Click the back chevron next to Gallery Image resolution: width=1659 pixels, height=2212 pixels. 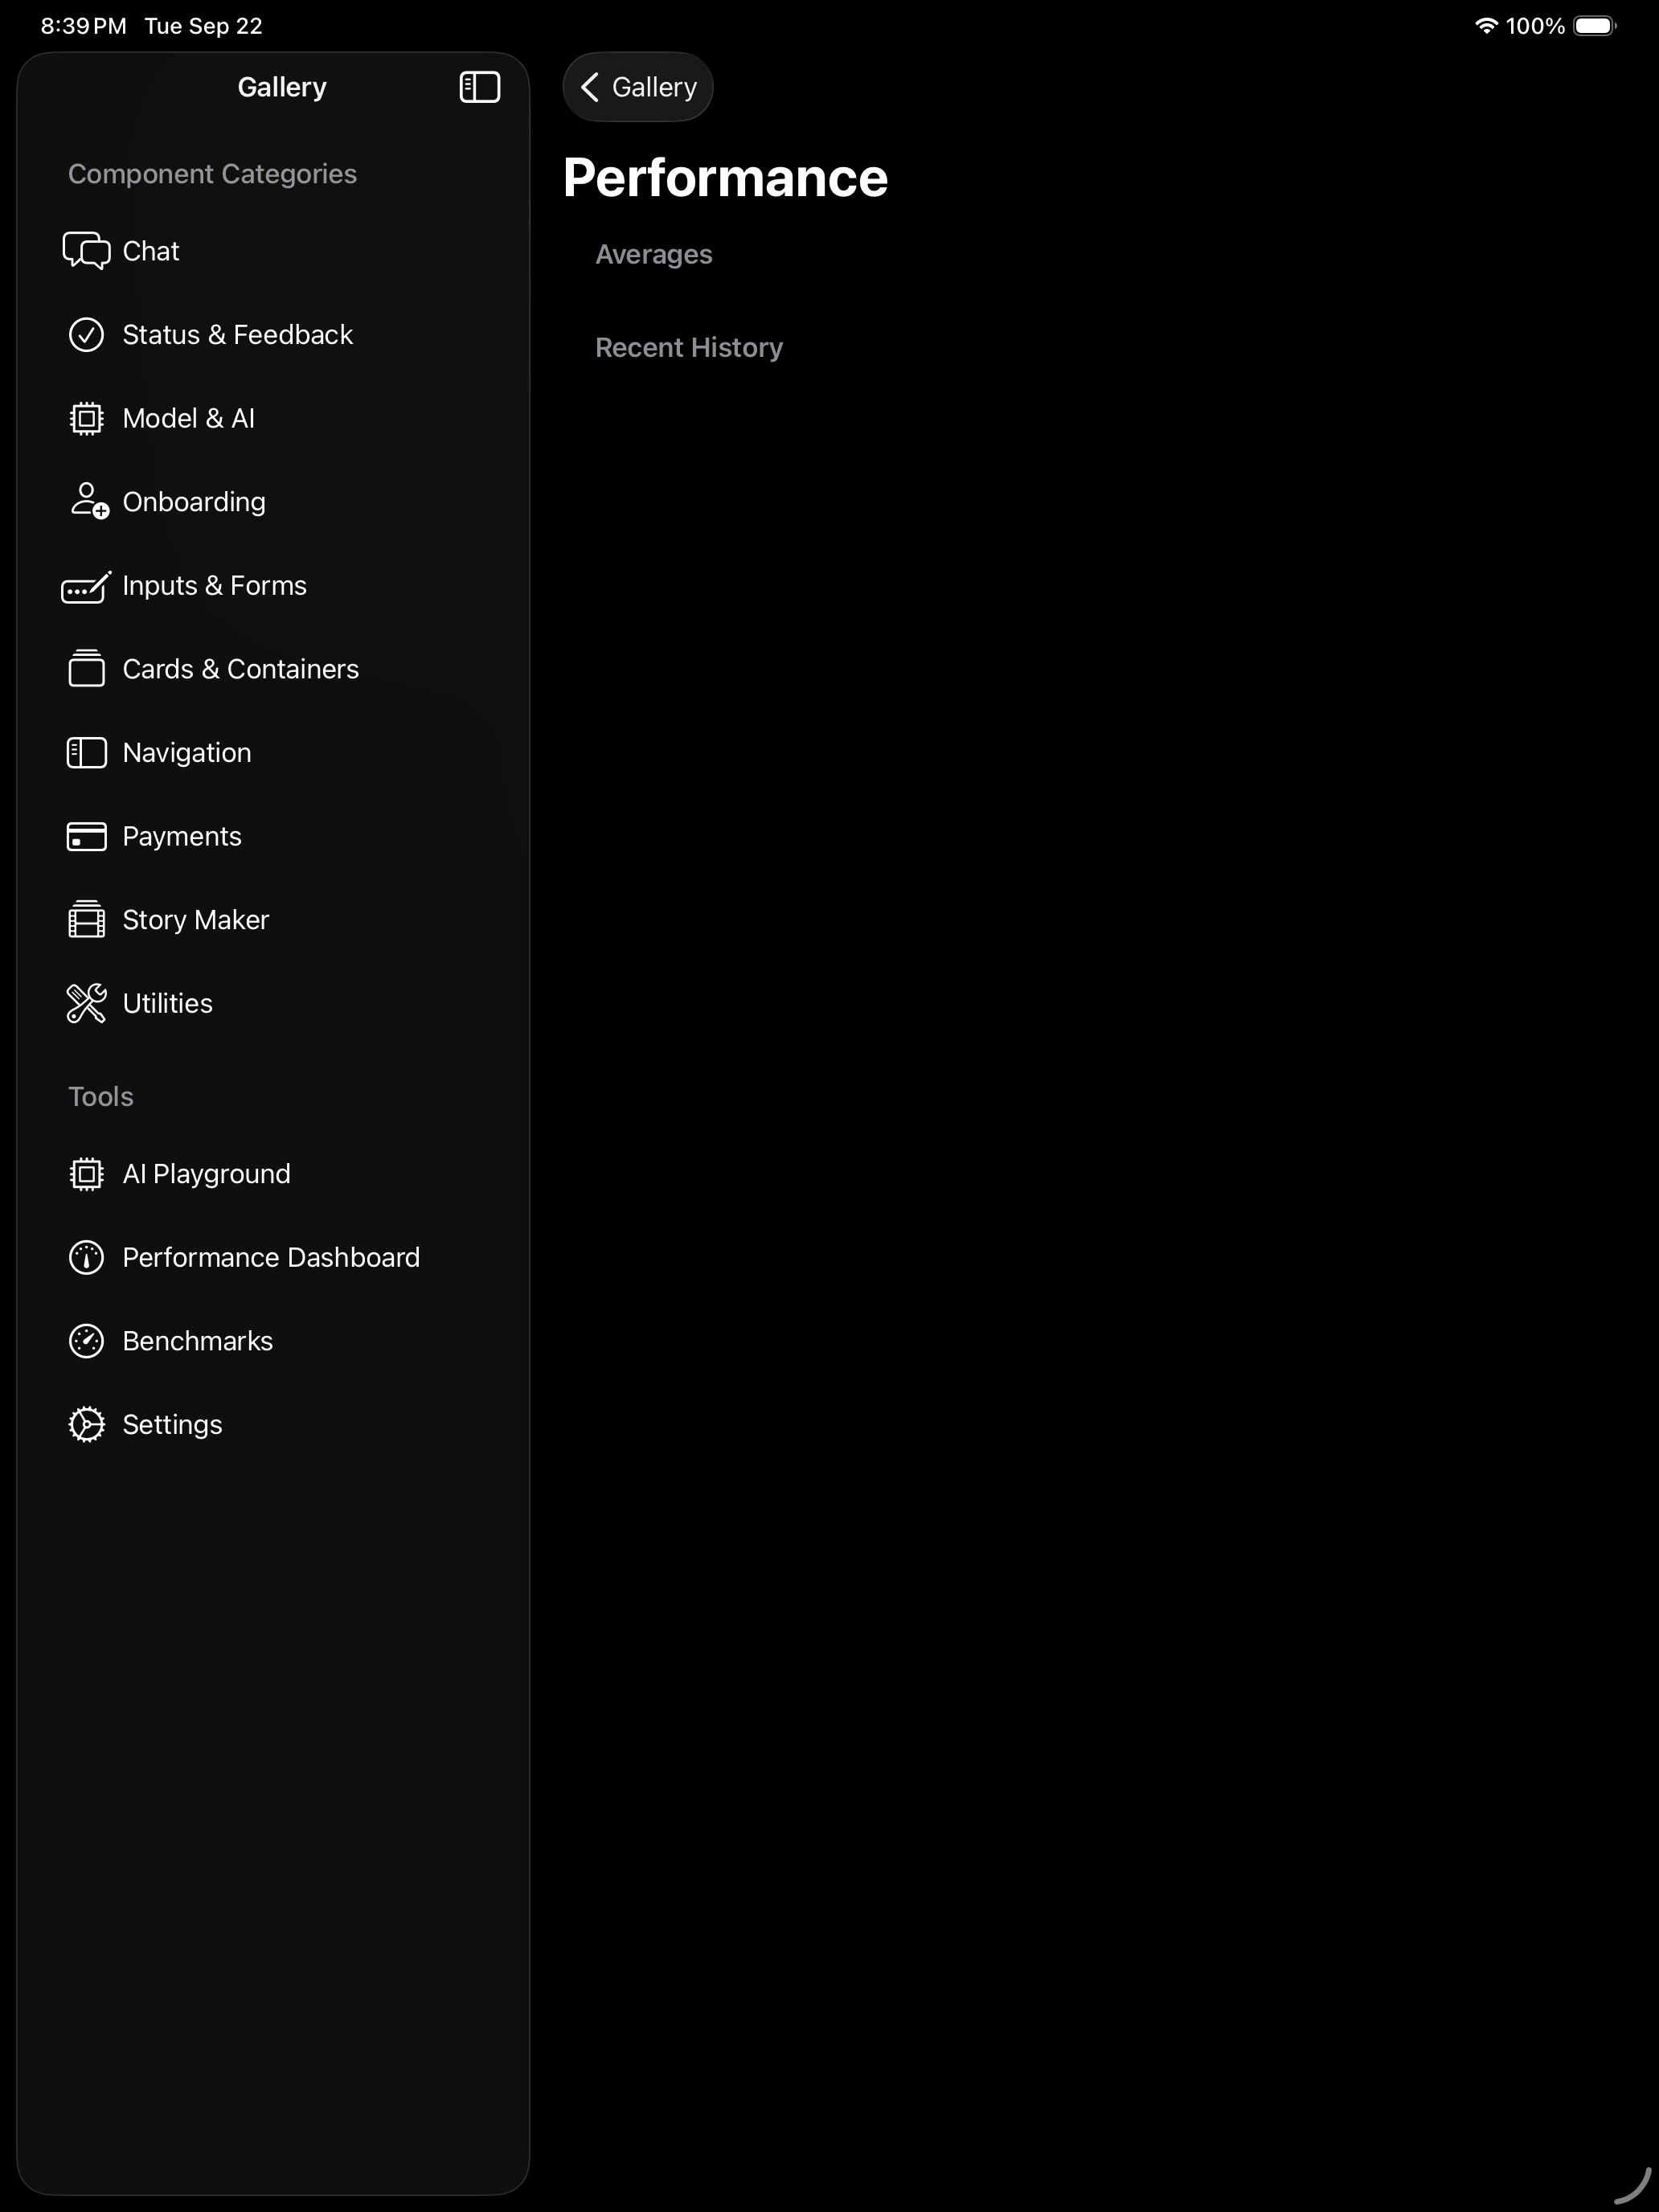point(590,87)
